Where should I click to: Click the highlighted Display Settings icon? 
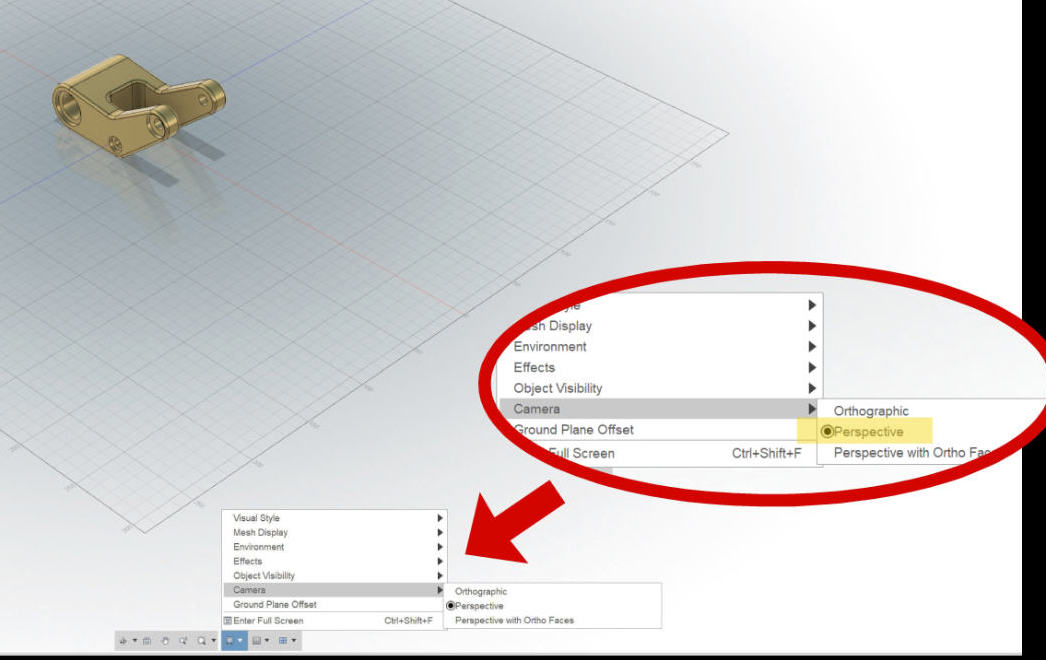pyautogui.click(x=229, y=641)
